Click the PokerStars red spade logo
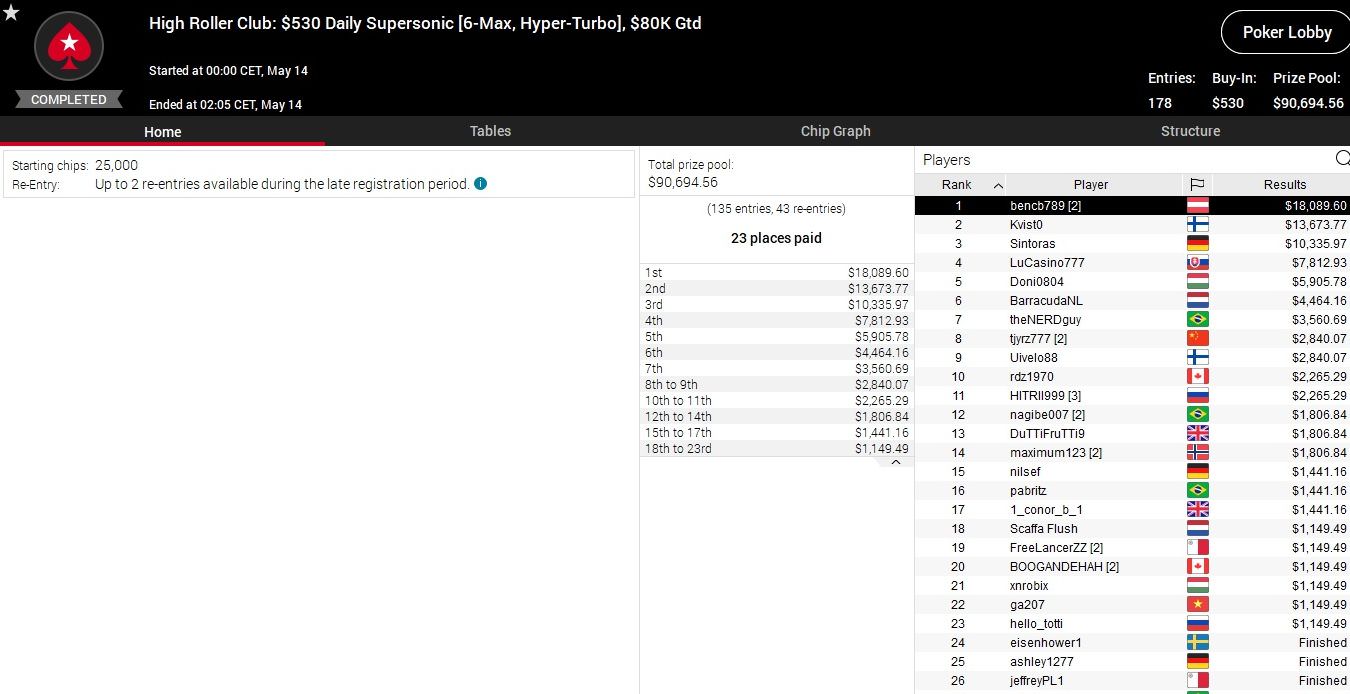 pos(69,46)
